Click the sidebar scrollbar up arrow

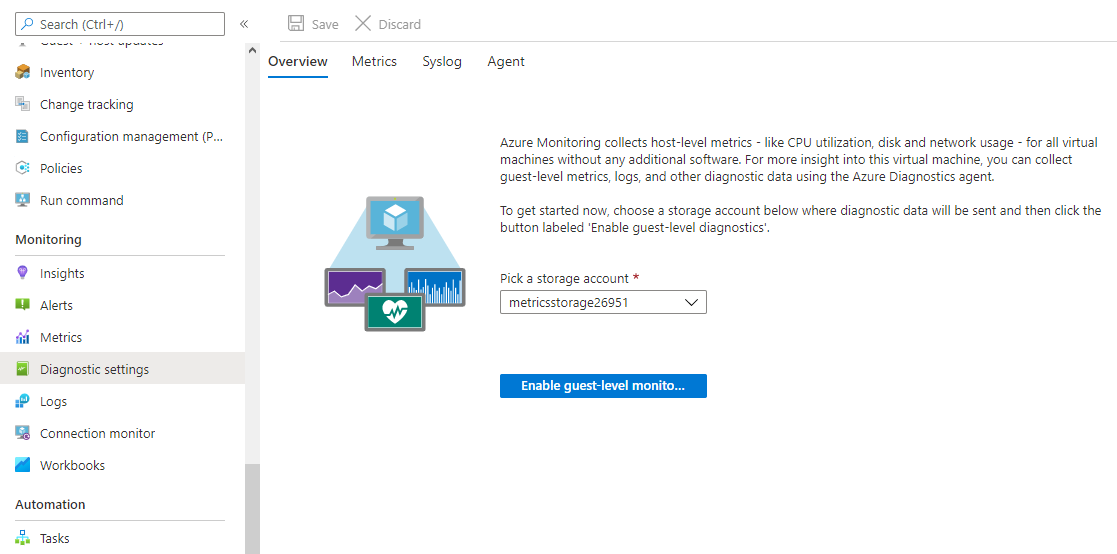(252, 51)
